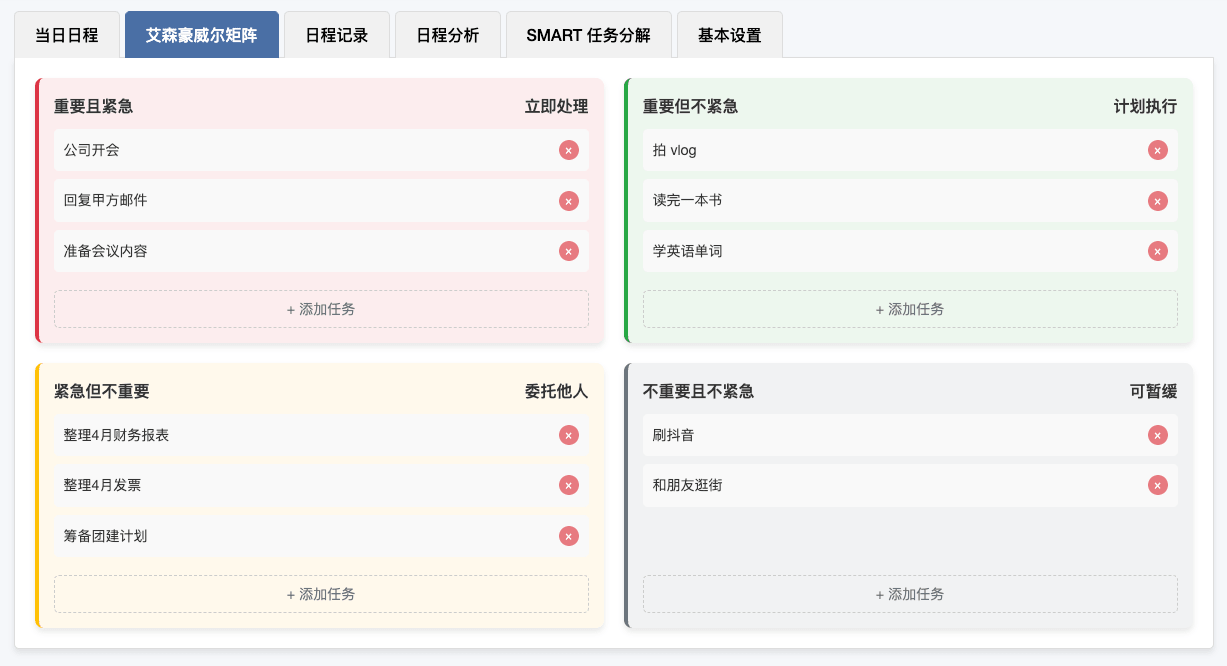Viewport: 1227px width, 666px height.
Task: Delete the 整理4月财务报表 task
Action: point(568,435)
